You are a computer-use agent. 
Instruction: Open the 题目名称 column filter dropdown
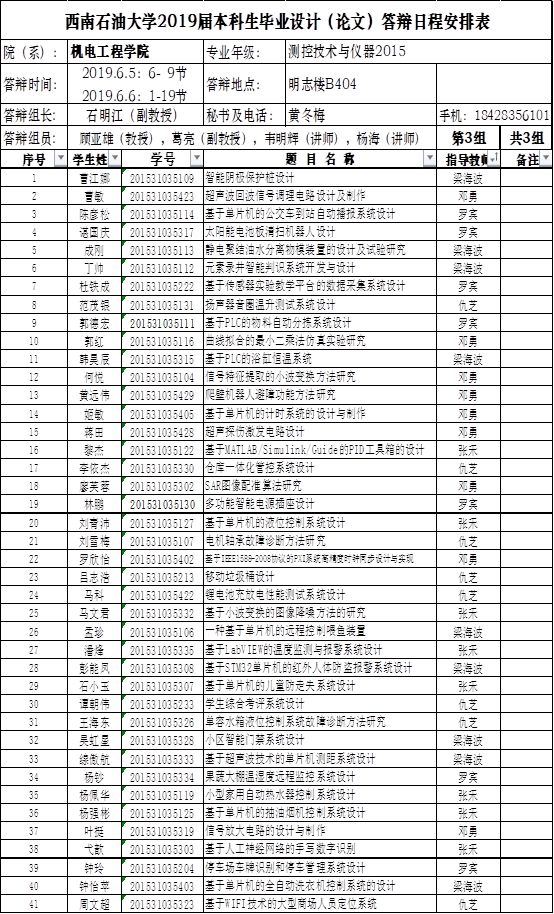pyautogui.click(x=430, y=159)
